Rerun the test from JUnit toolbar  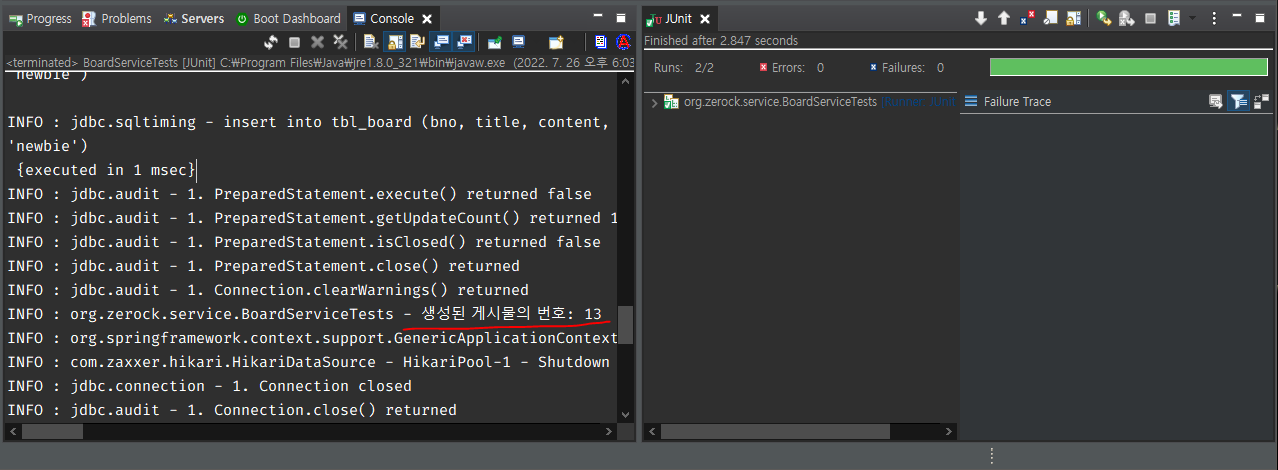click(x=1104, y=18)
